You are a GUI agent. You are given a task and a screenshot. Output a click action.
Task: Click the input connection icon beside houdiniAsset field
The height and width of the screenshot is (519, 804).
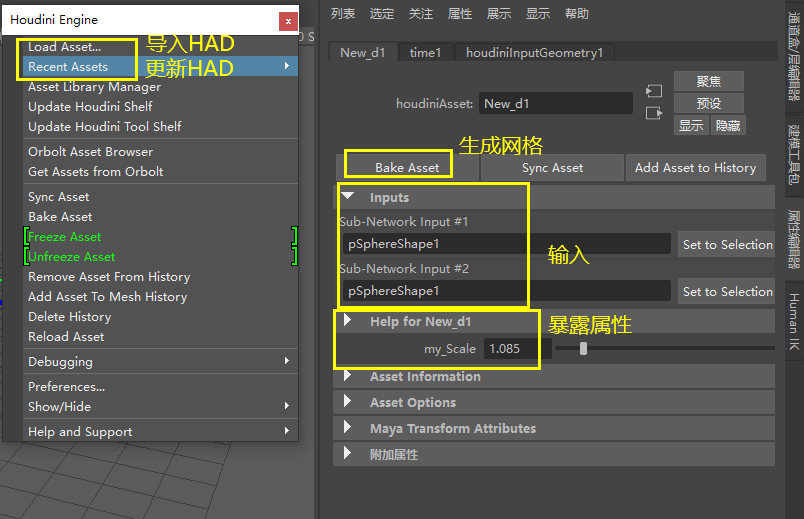pyautogui.click(x=654, y=91)
